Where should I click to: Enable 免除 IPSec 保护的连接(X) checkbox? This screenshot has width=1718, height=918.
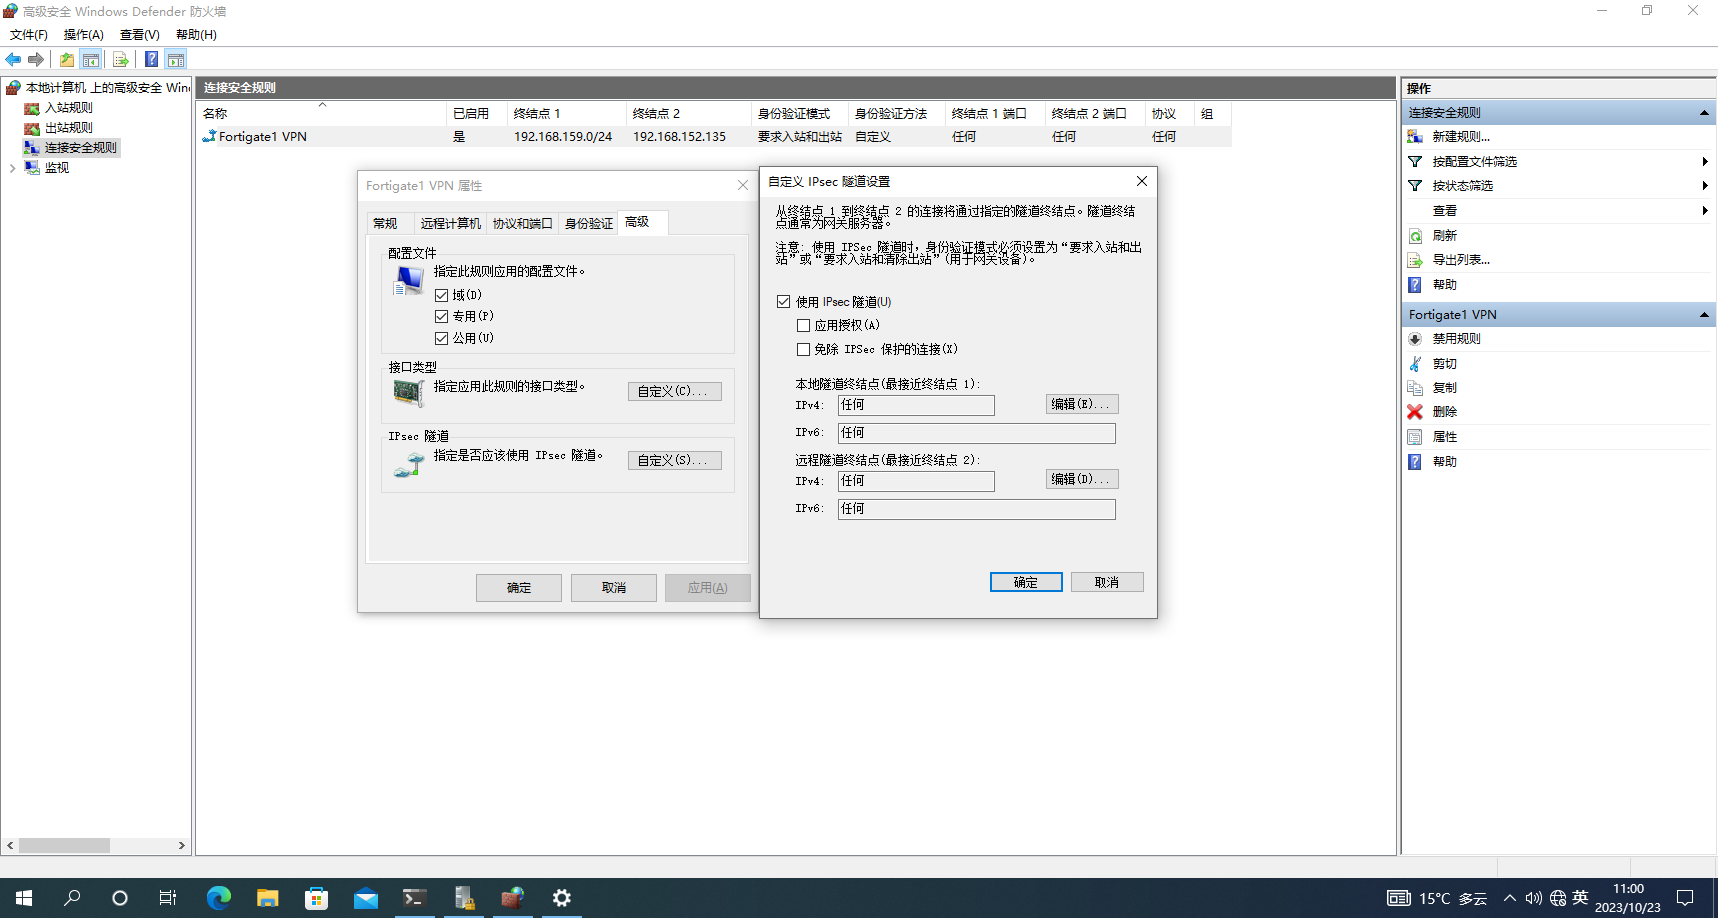click(x=803, y=350)
